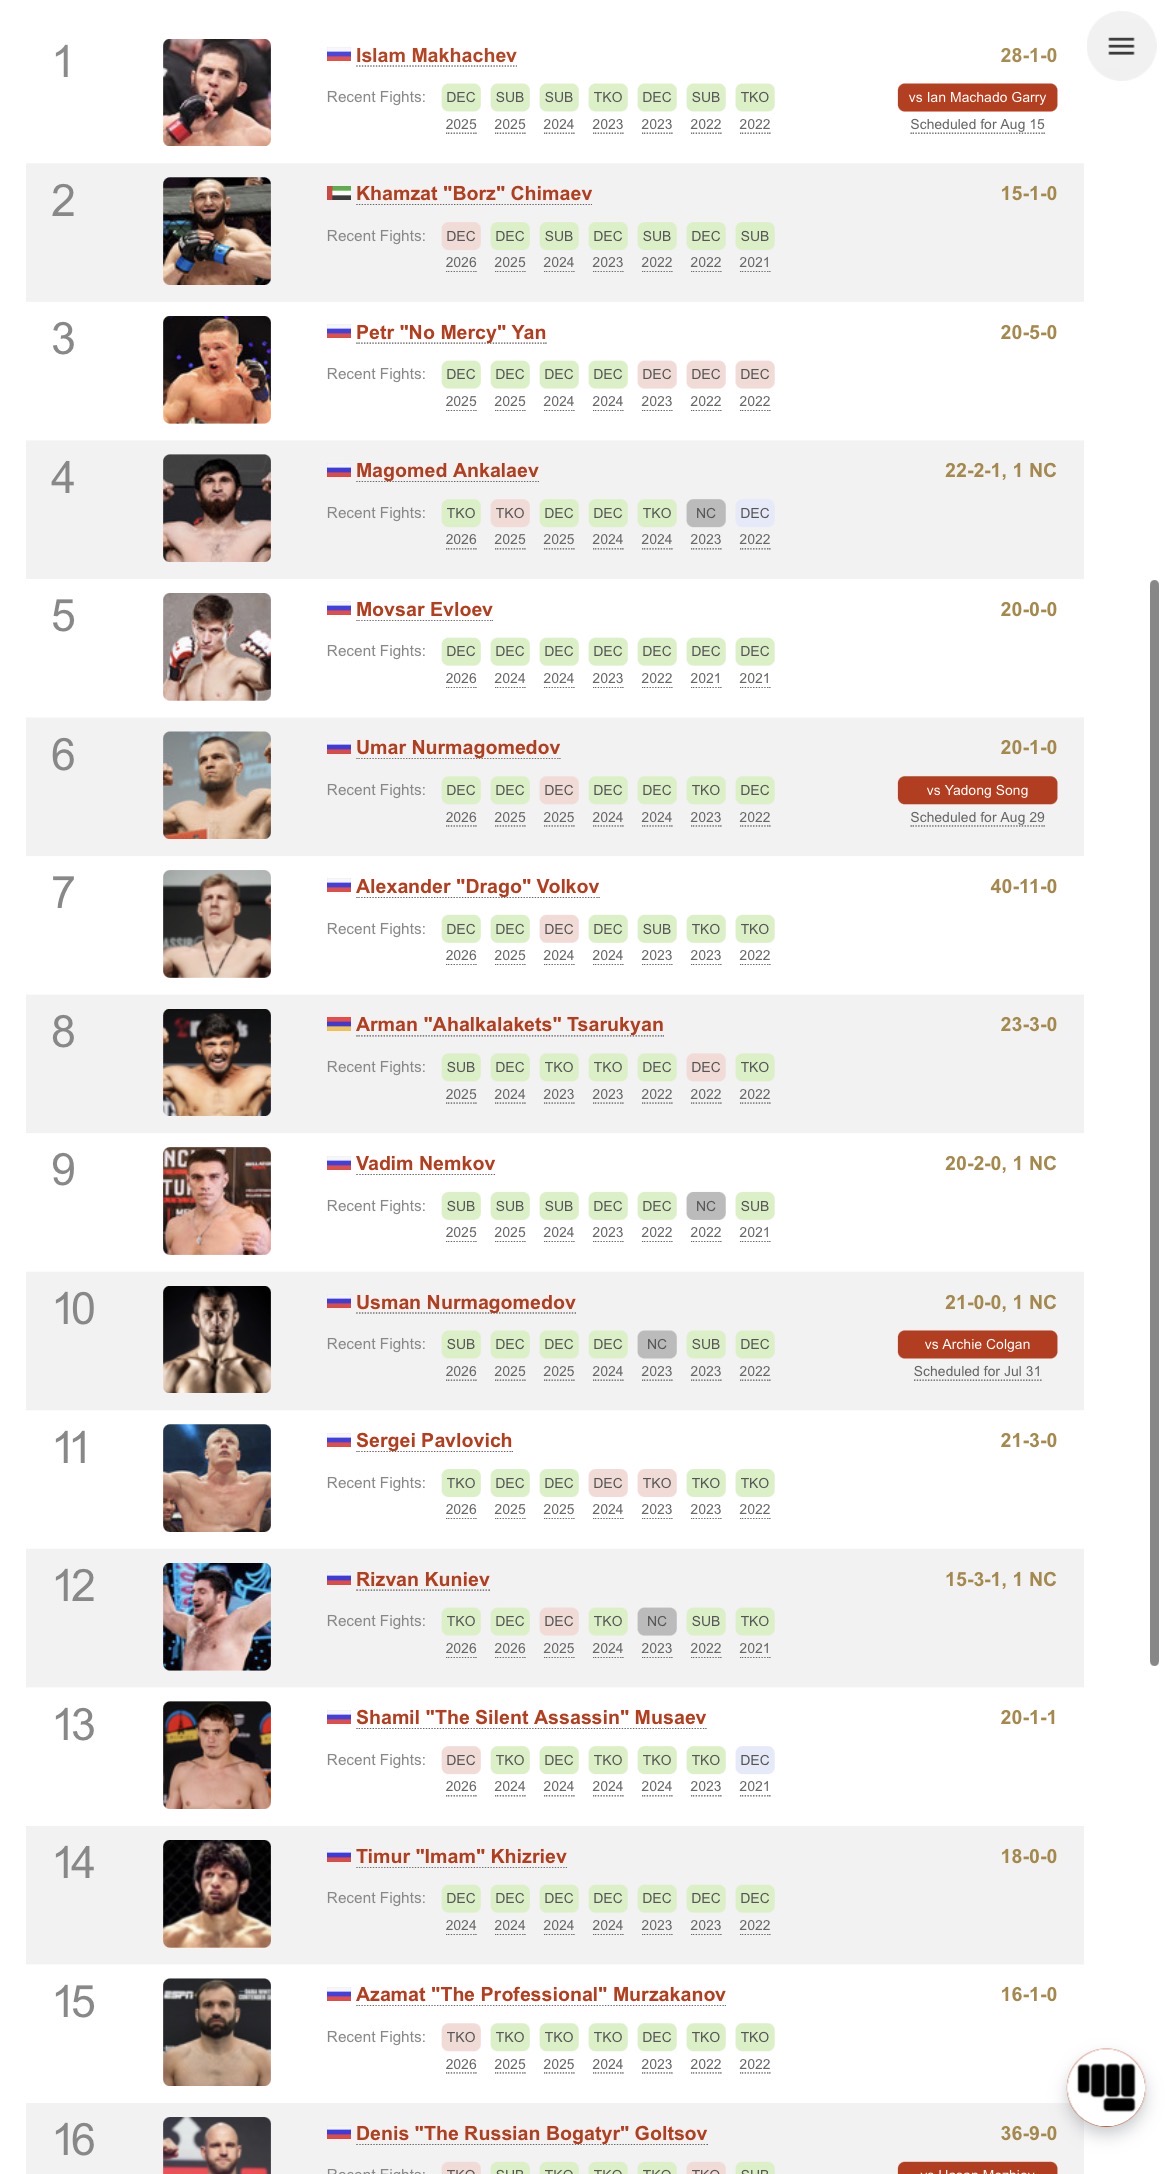Open the hamburger menu icon
This screenshot has height=2174, width=1168.
[1121, 46]
